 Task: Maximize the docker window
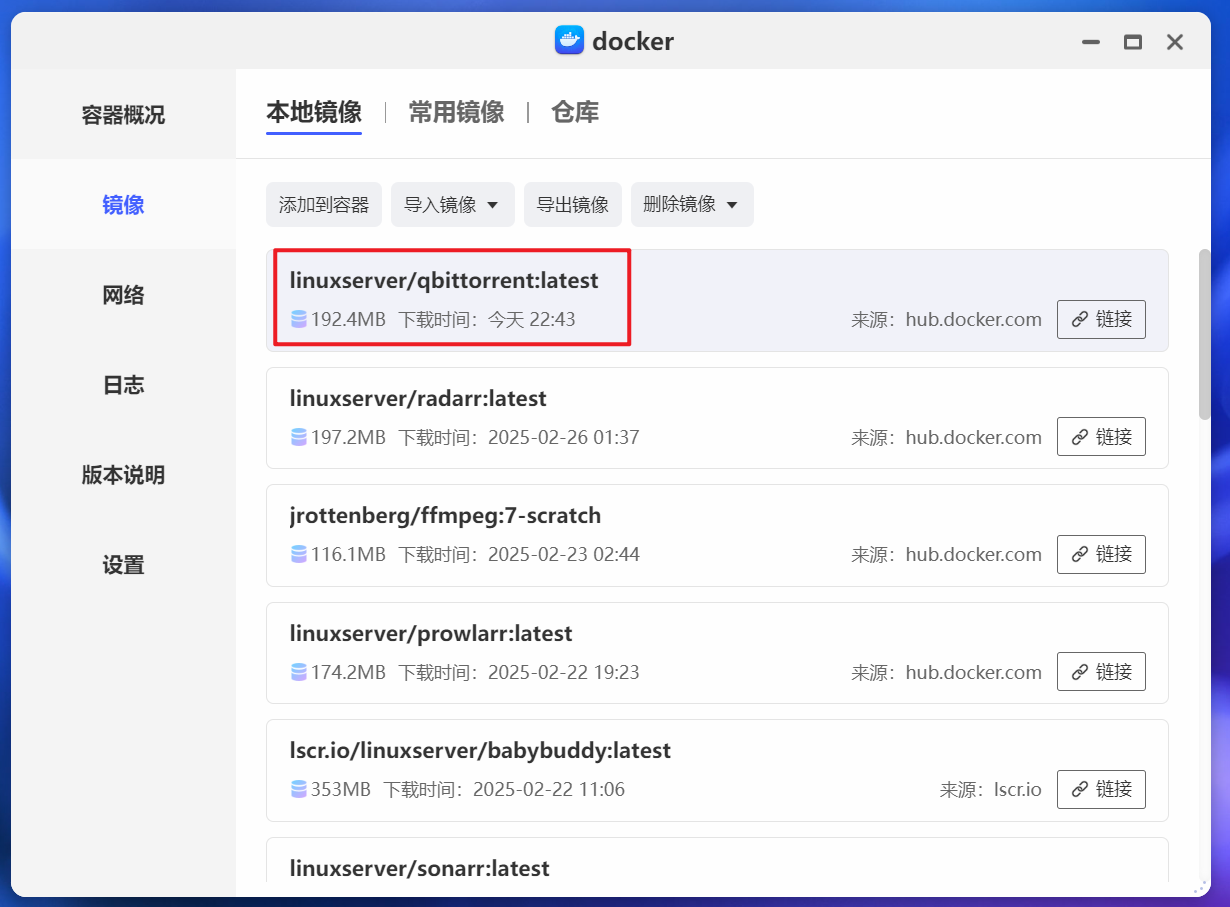1133,42
